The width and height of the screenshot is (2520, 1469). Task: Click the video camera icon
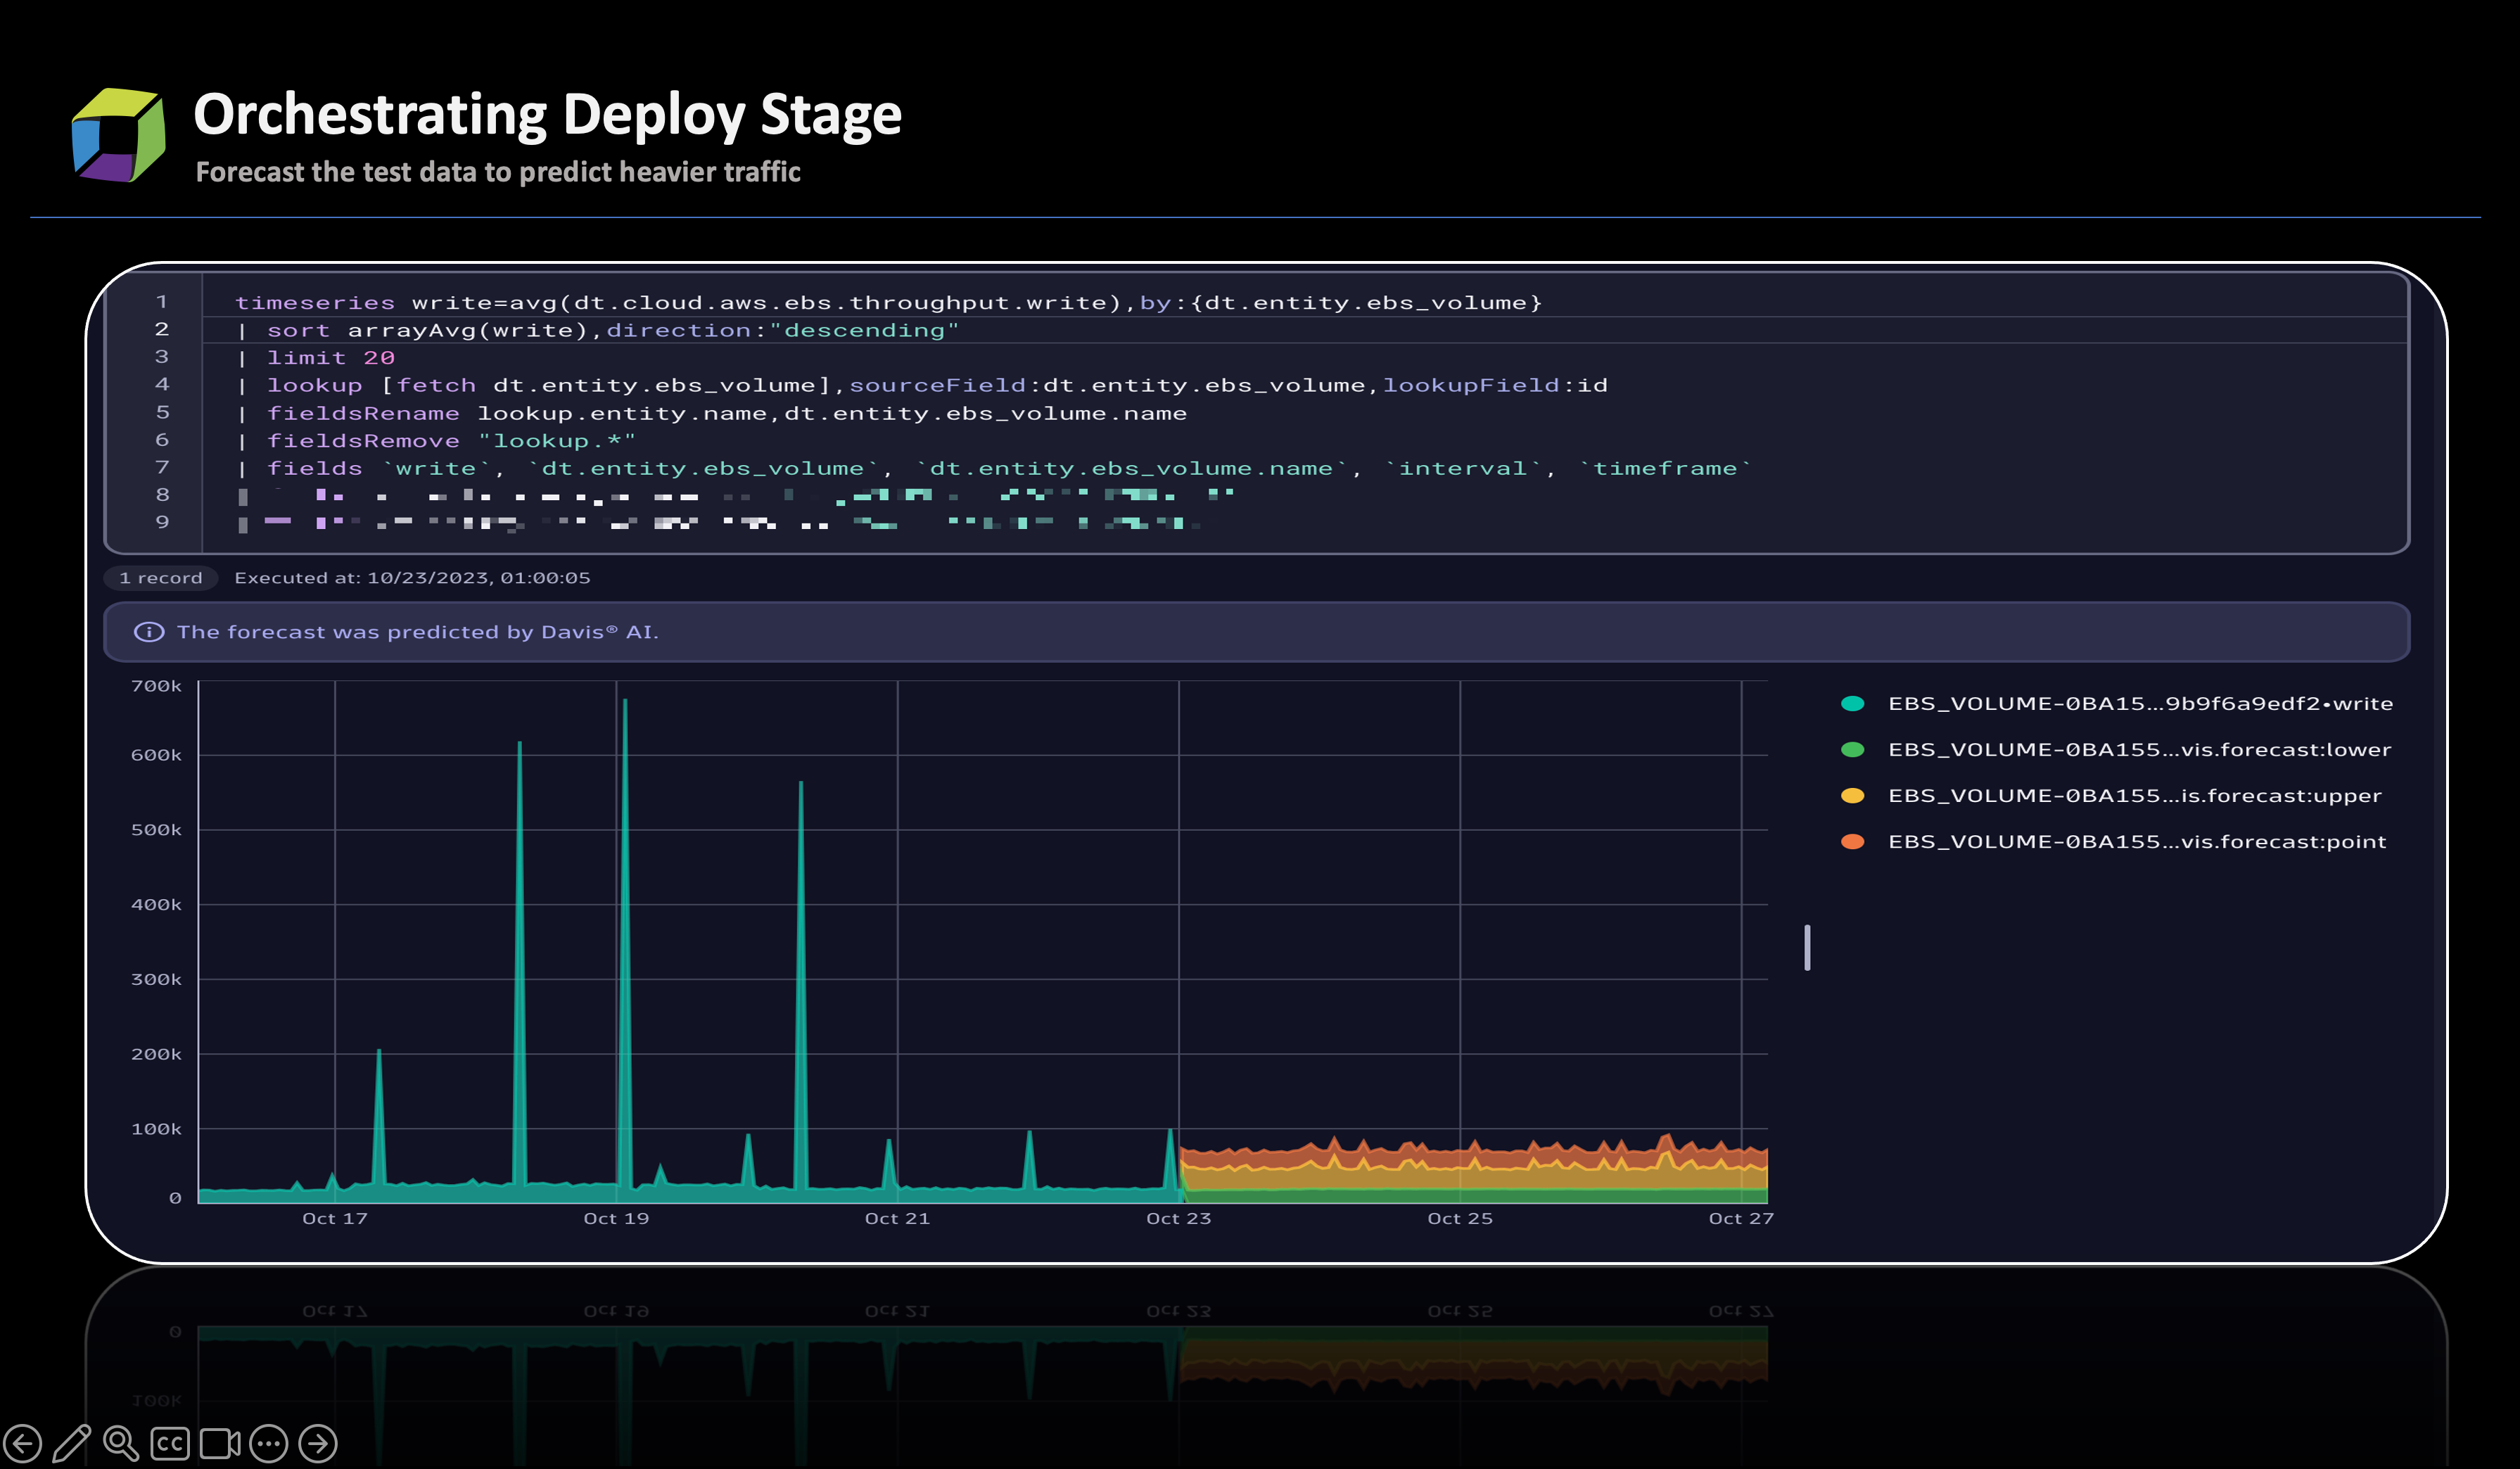pyautogui.click(x=219, y=1443)
